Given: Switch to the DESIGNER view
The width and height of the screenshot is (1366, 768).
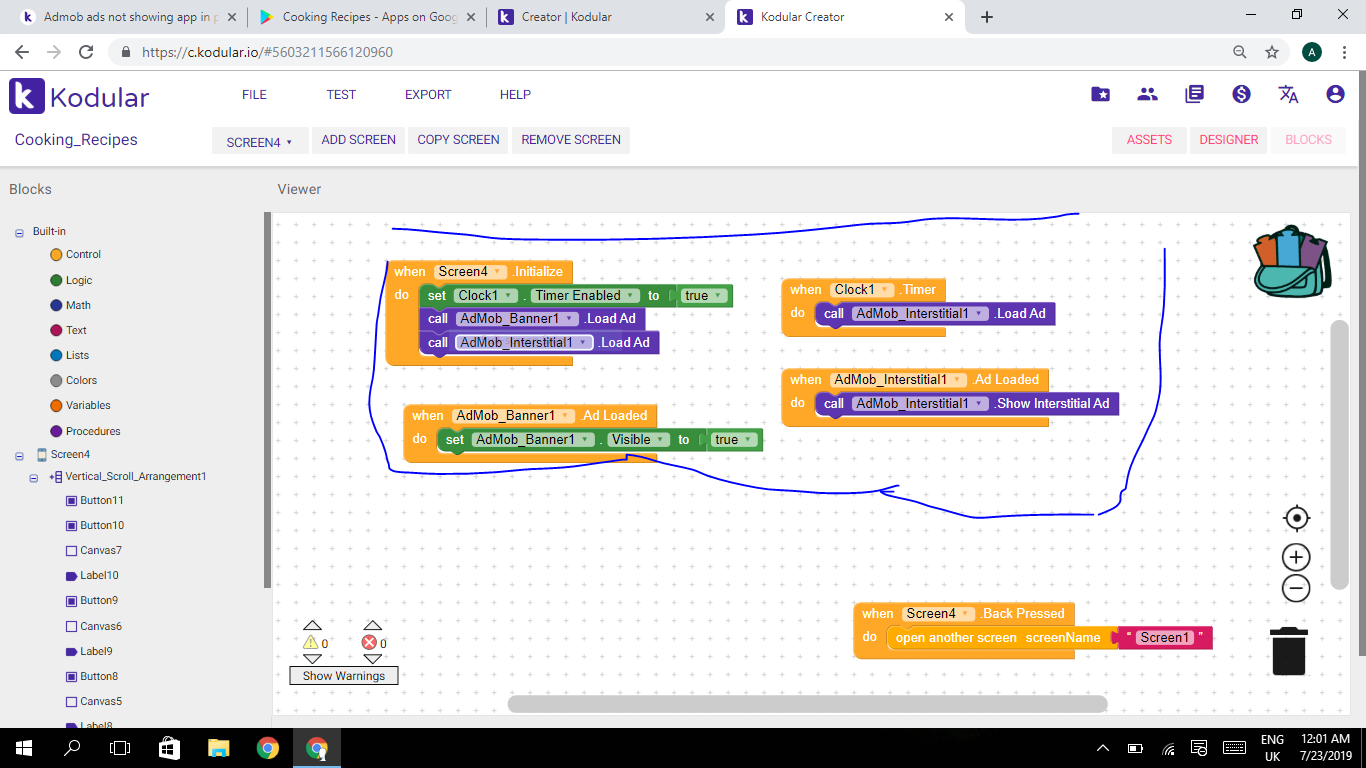Looking at the screenshot, I should coord(1229,140).
